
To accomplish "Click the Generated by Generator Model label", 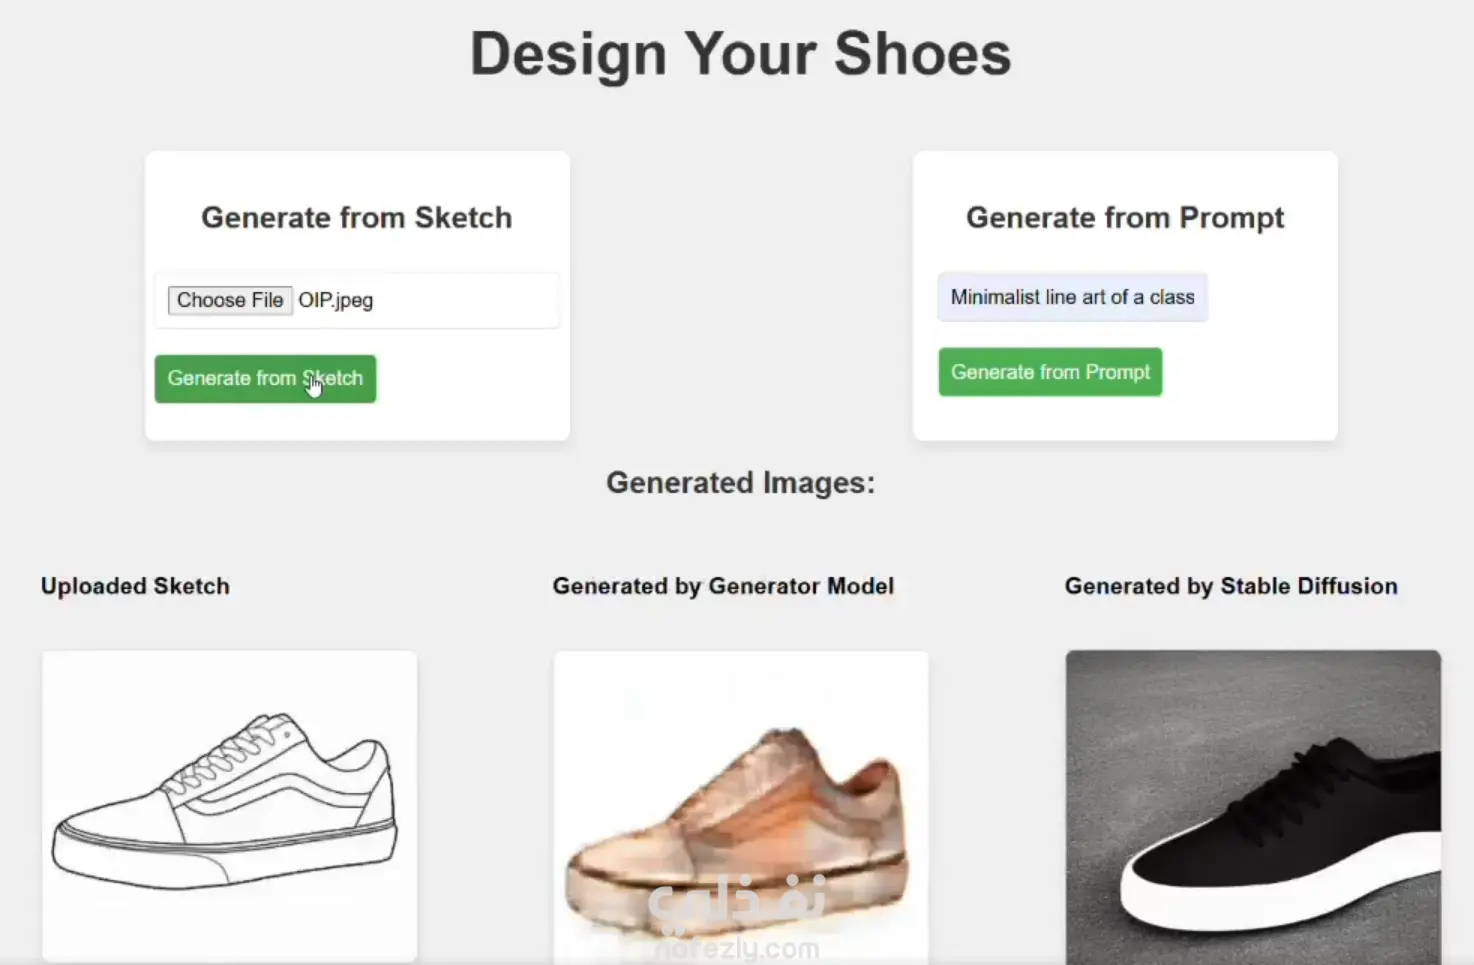I will 723,586.
